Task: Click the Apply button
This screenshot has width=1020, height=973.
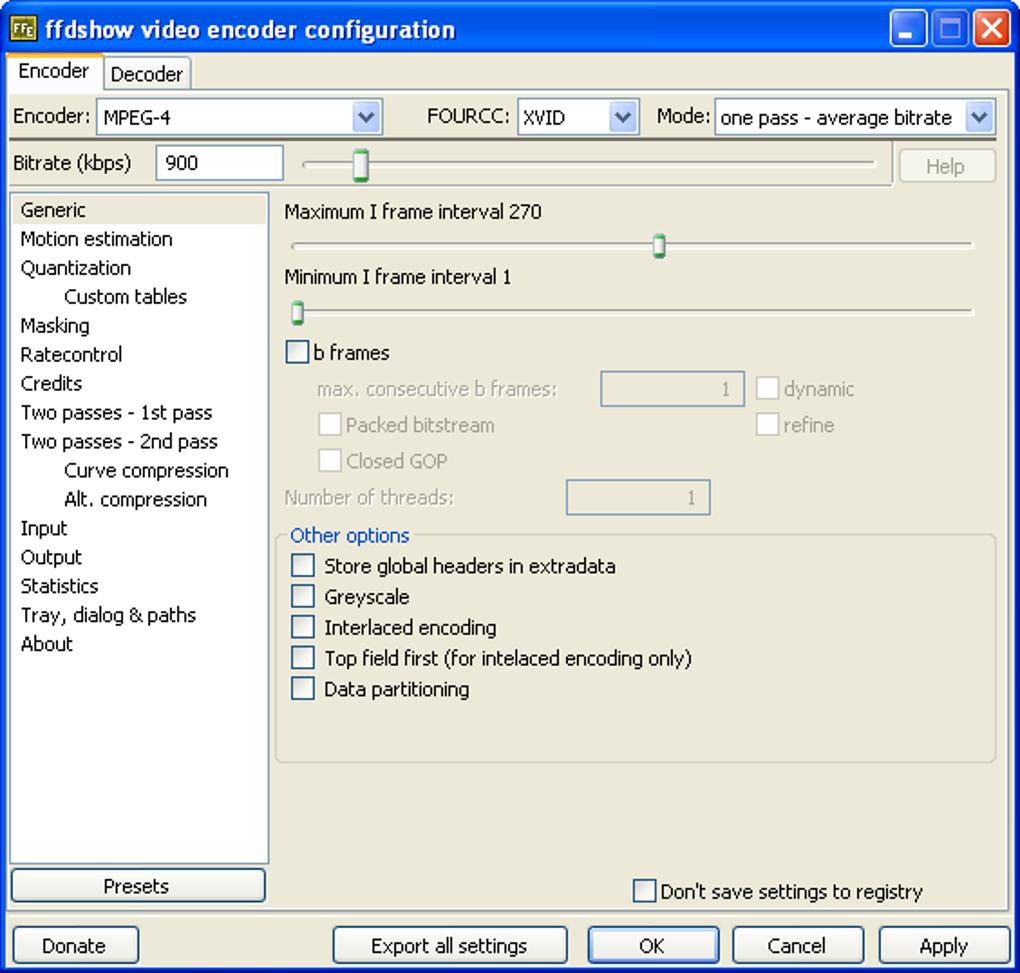Action: pyautogui.click(x=944, y=945)
